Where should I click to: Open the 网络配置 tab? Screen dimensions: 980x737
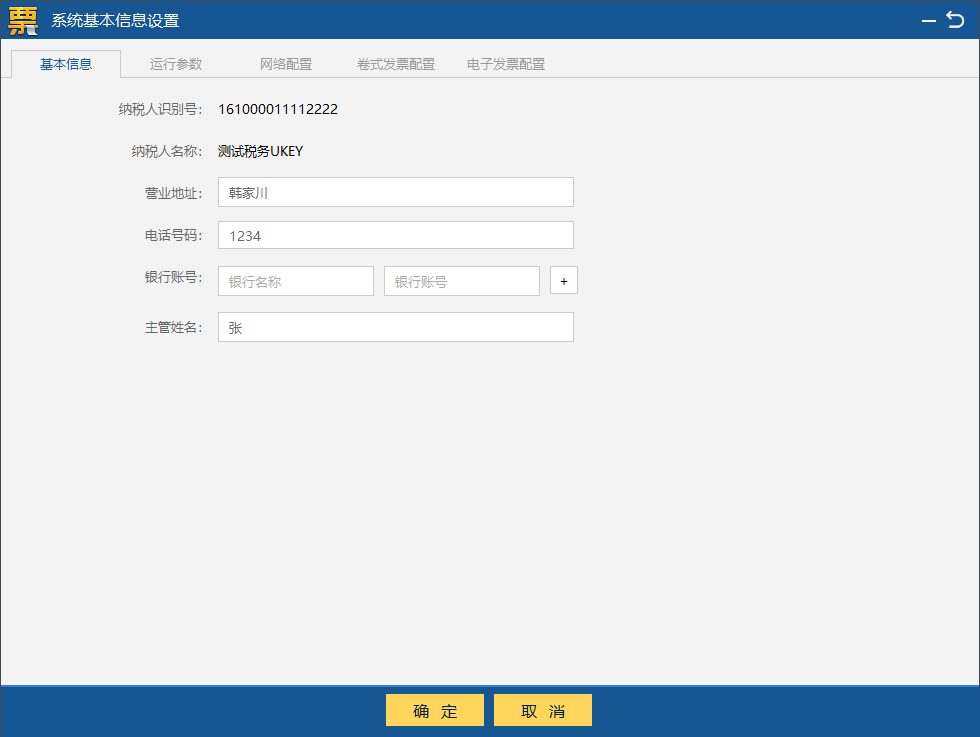(x=286, y=64)
